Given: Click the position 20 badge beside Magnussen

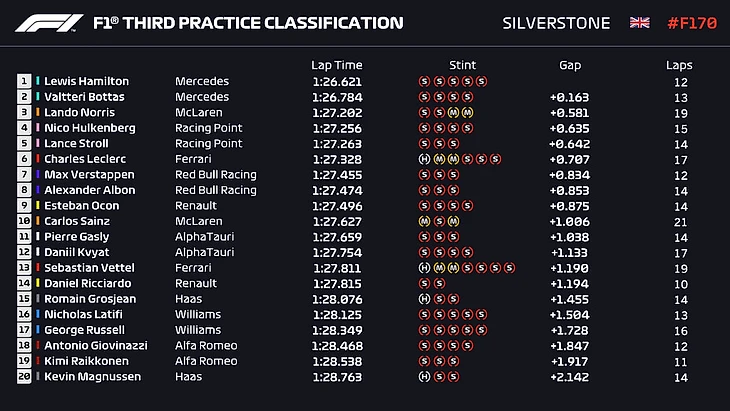Looking at the screenshot, I should (x=23, y=377).
